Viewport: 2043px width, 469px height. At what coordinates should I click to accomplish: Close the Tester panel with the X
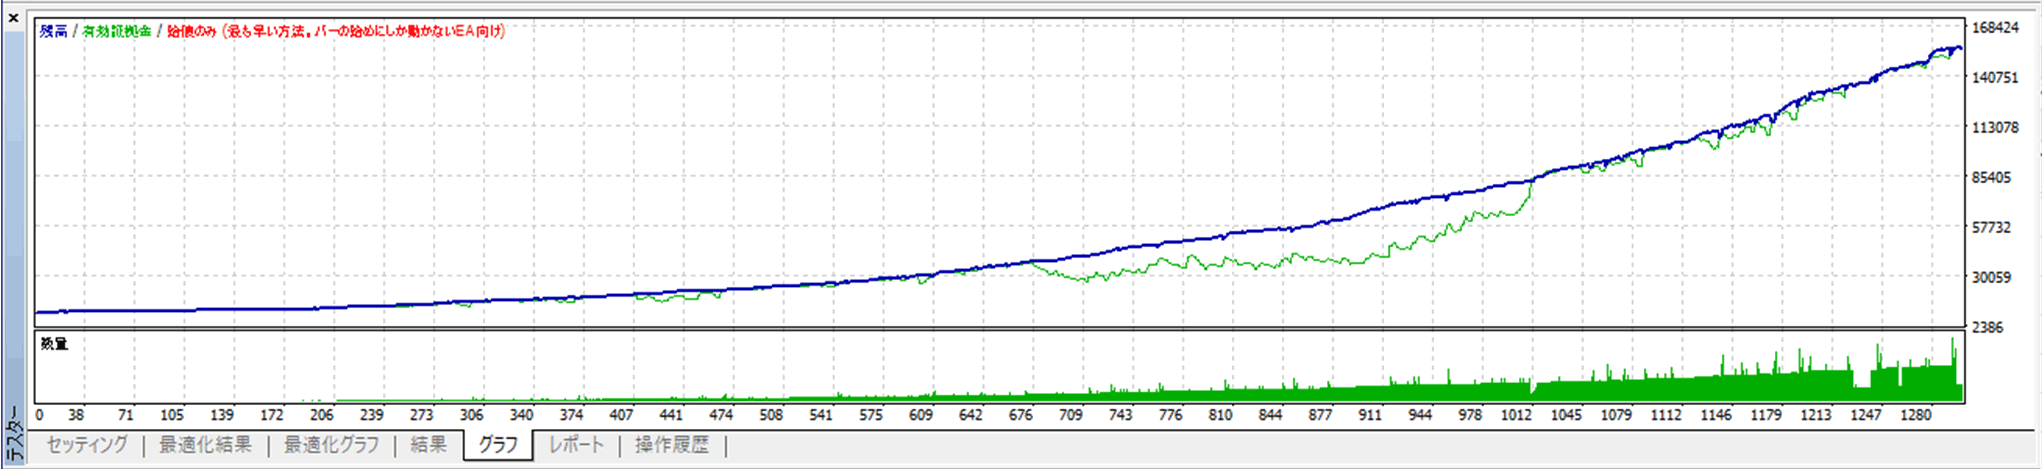pos(13,18)
